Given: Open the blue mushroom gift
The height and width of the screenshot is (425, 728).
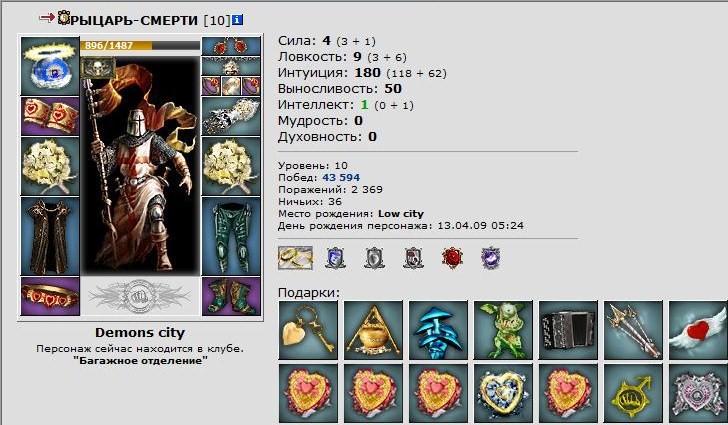Looking at the screenshot, I should pos(438,330).
